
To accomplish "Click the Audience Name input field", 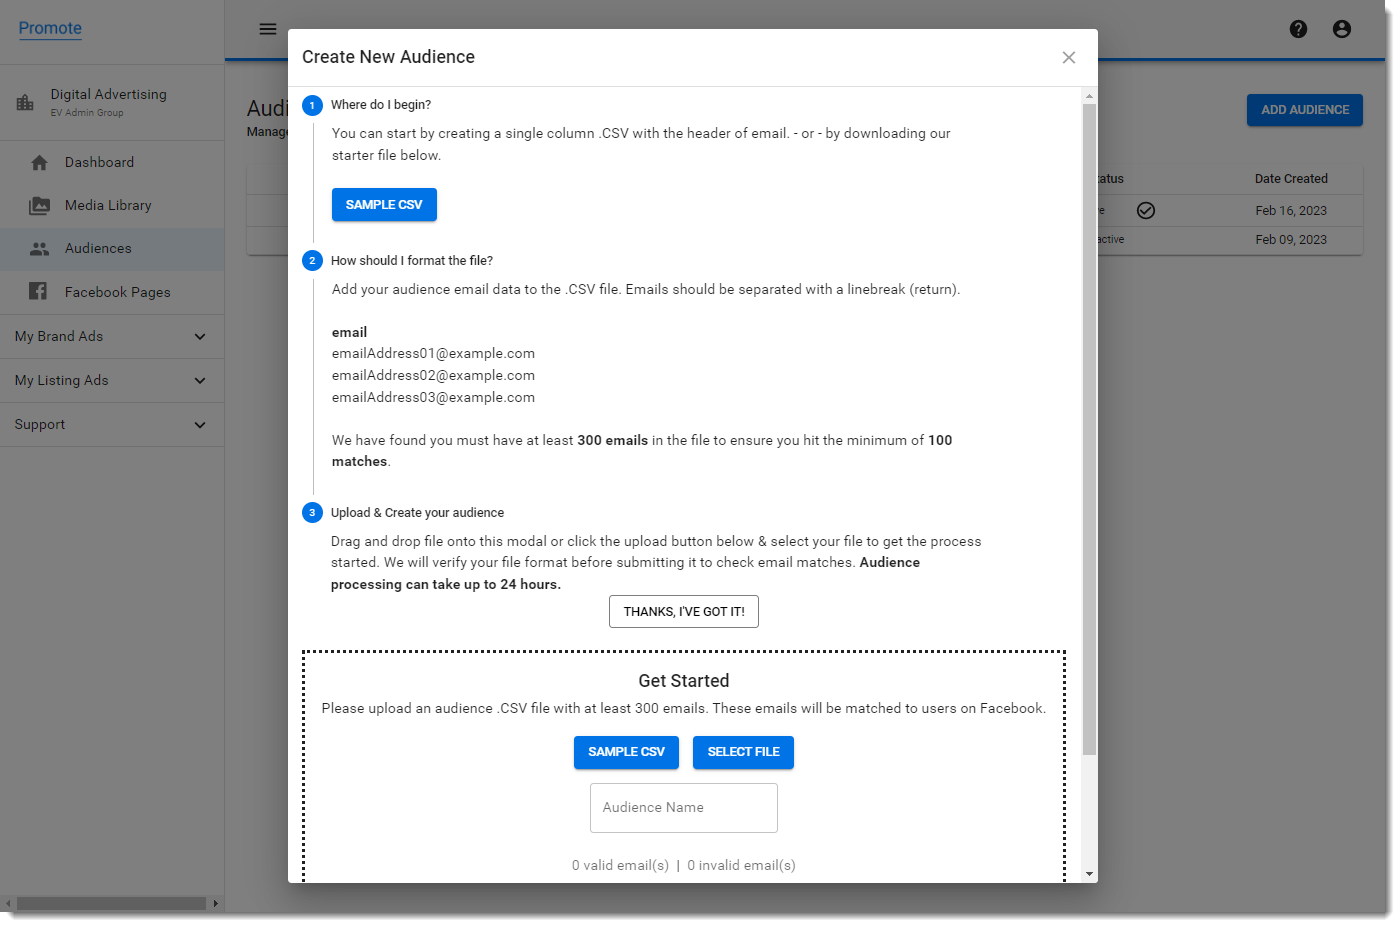I will (x=684, y=808).
